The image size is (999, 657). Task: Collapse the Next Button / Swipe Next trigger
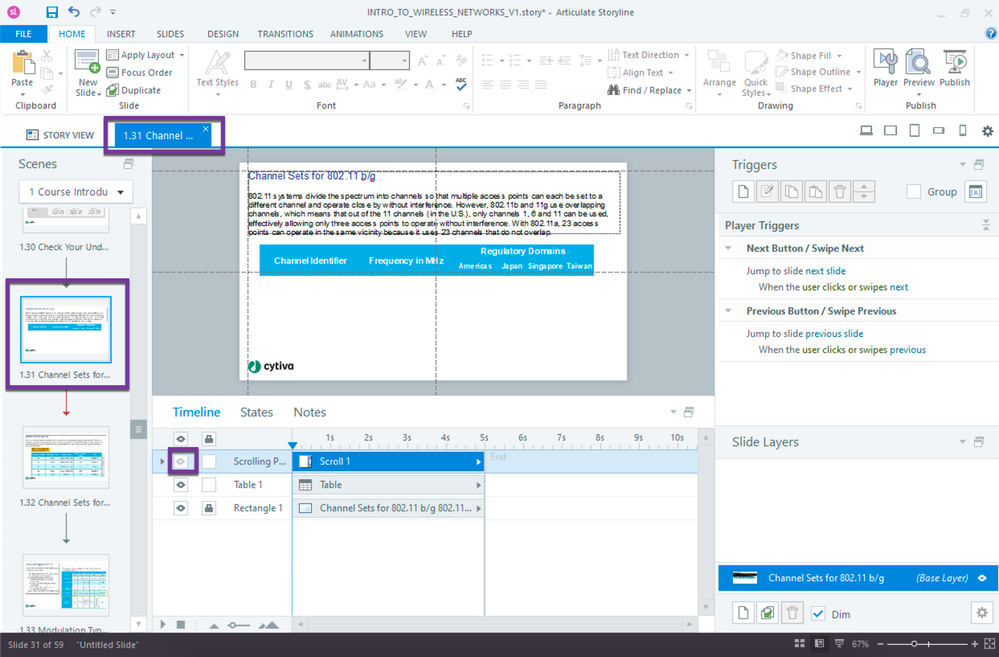[x=730, y=248]
